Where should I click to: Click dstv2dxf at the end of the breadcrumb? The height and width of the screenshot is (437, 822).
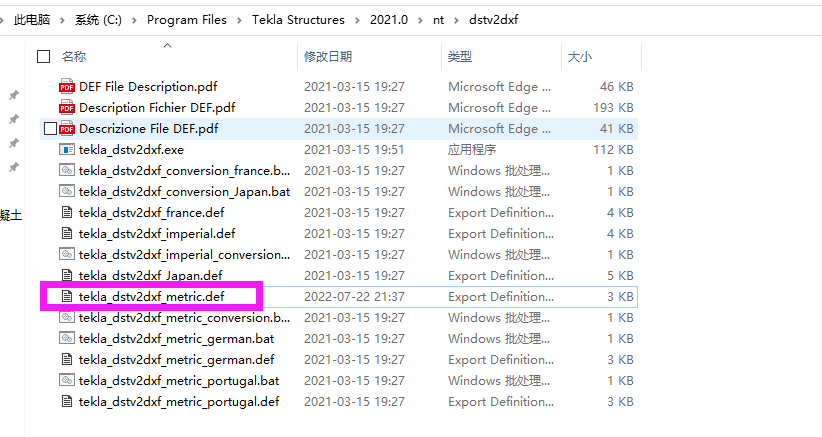pos(493,20)
